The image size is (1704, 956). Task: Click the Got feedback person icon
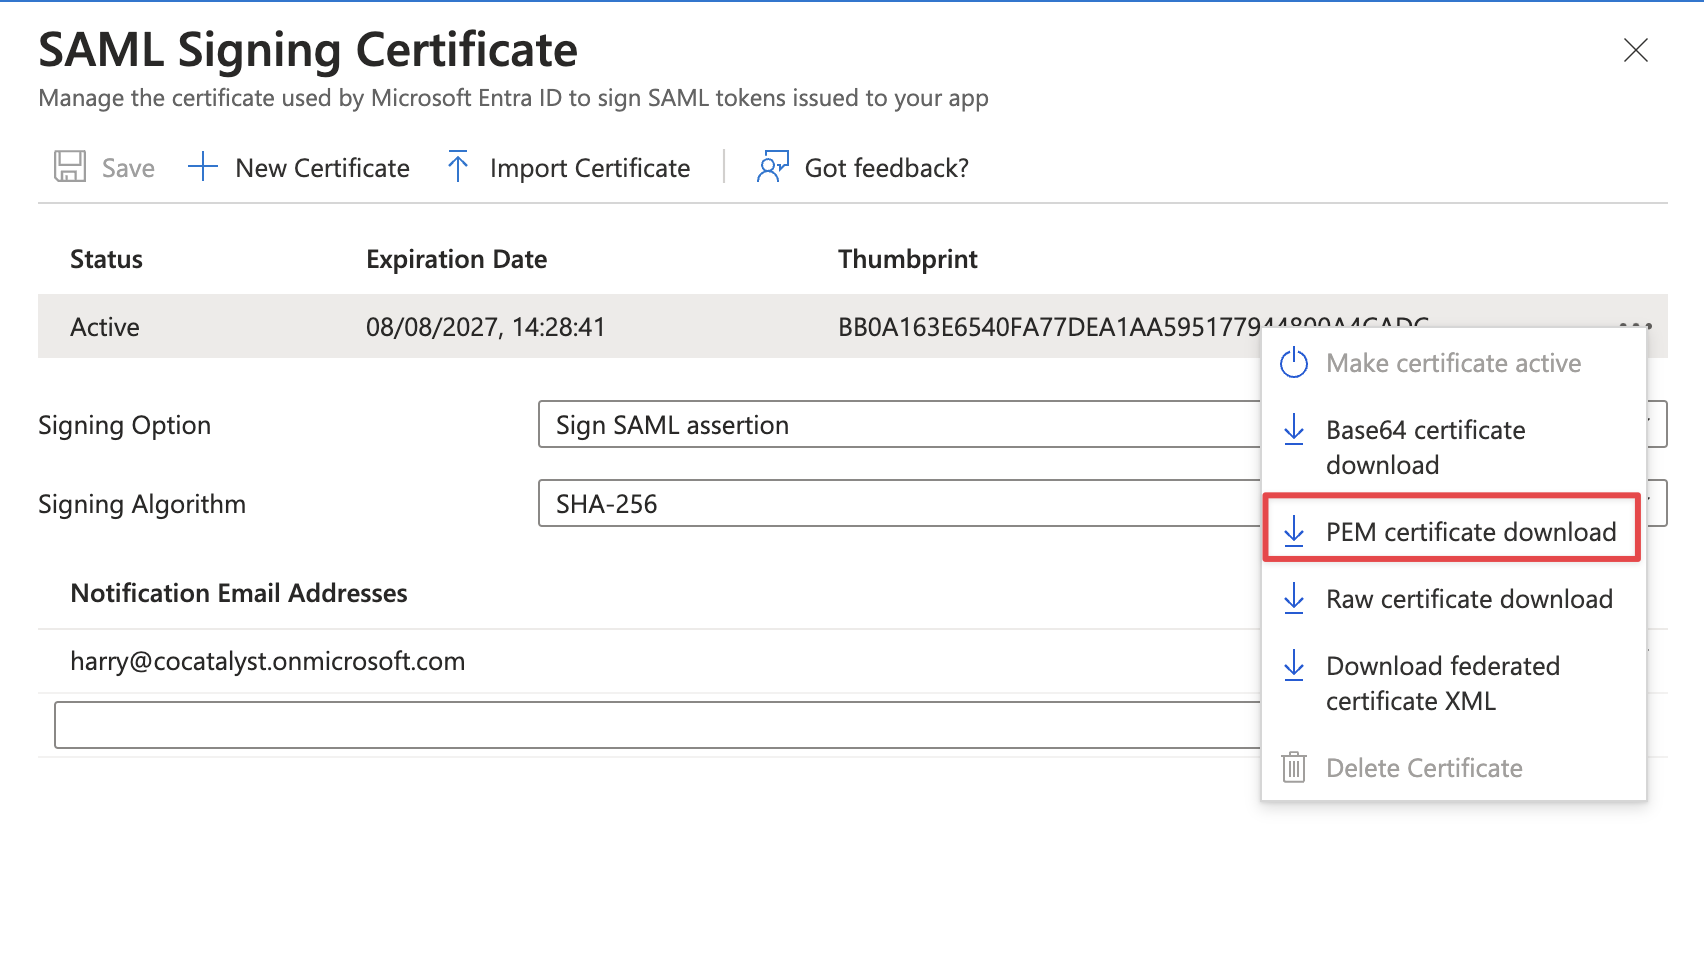772,167
